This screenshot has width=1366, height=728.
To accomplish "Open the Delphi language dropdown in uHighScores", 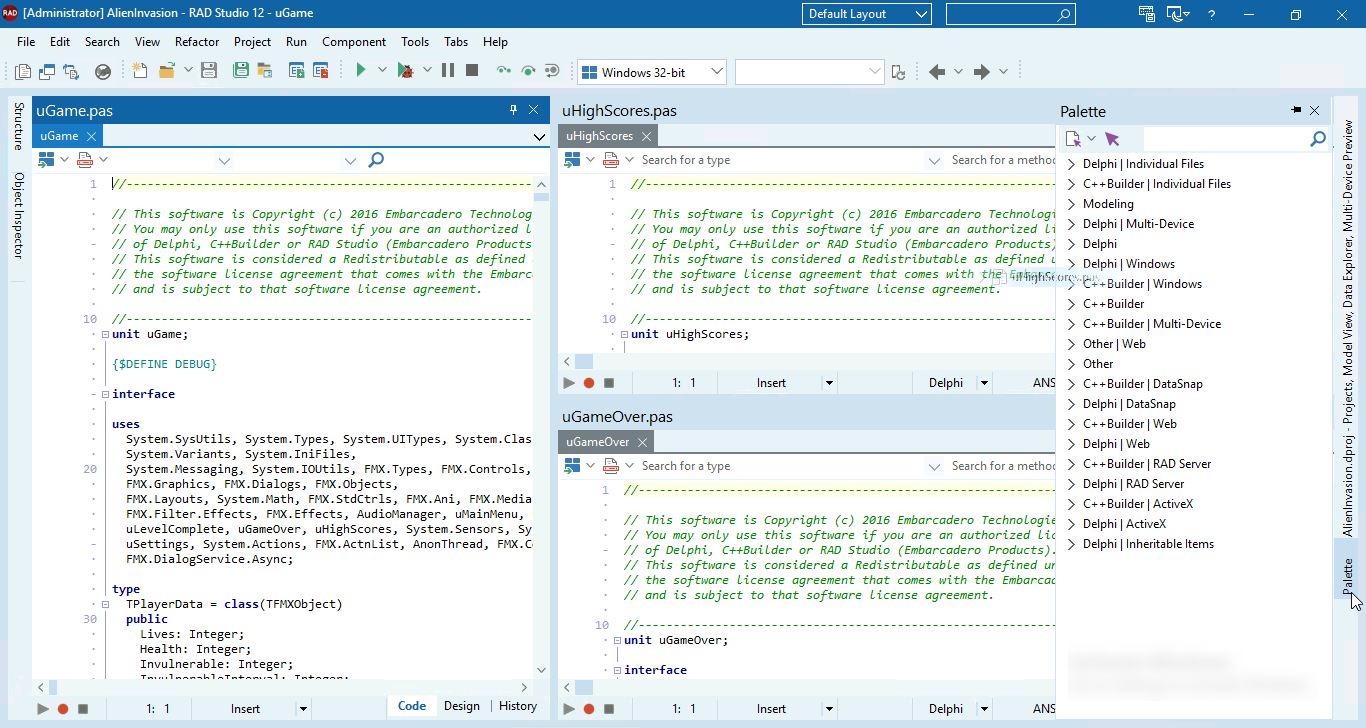I will tap(984, 383).
